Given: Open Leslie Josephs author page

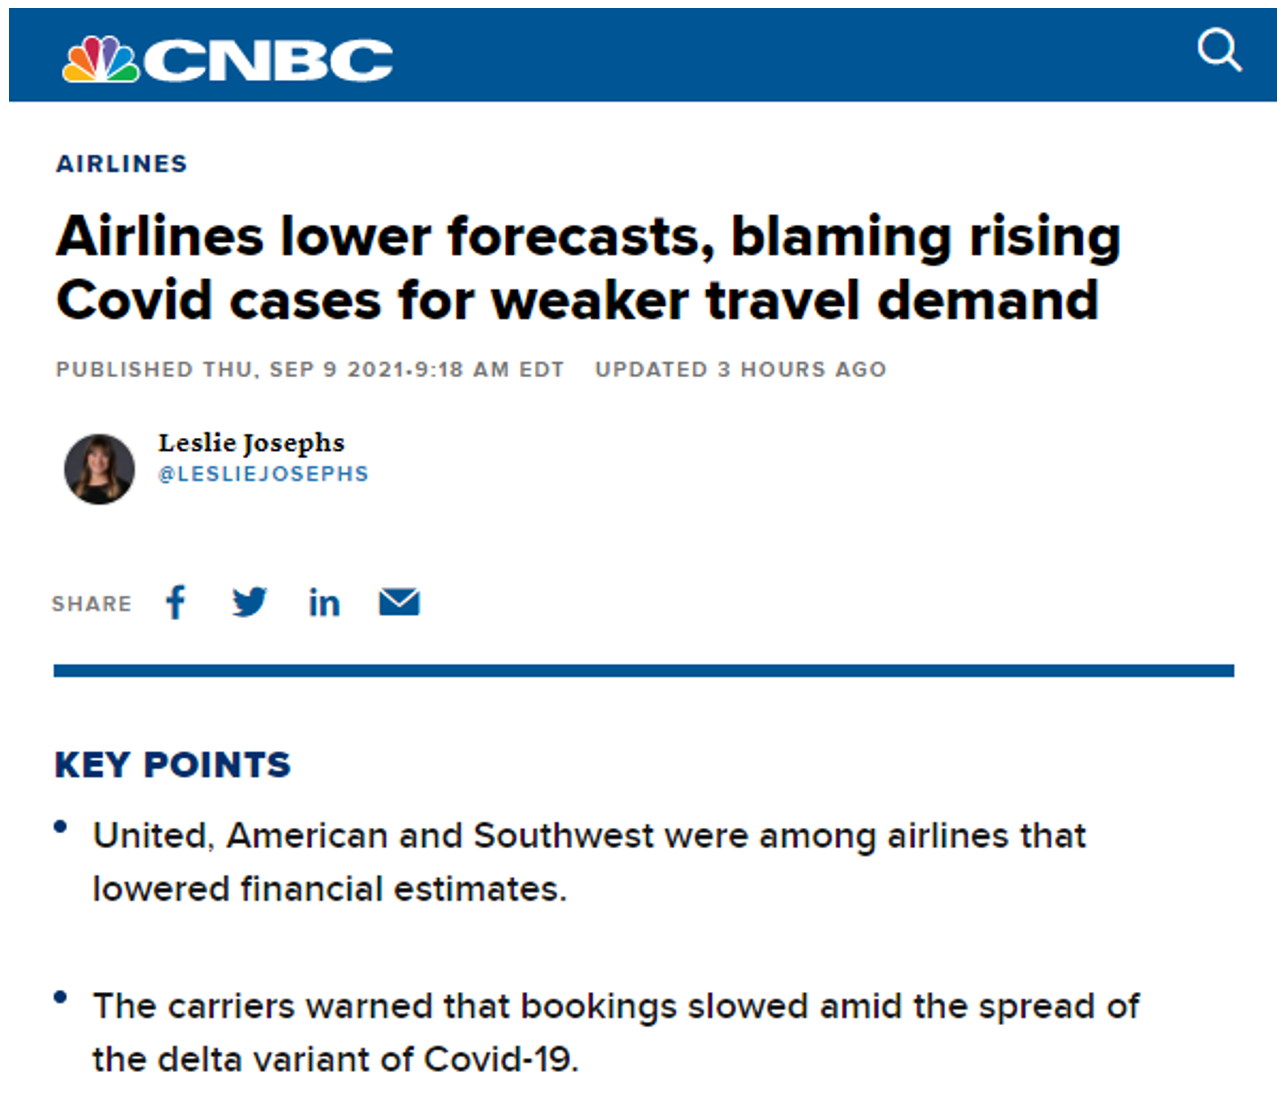Looking at the screenshot, I should [x=251, y=442].
